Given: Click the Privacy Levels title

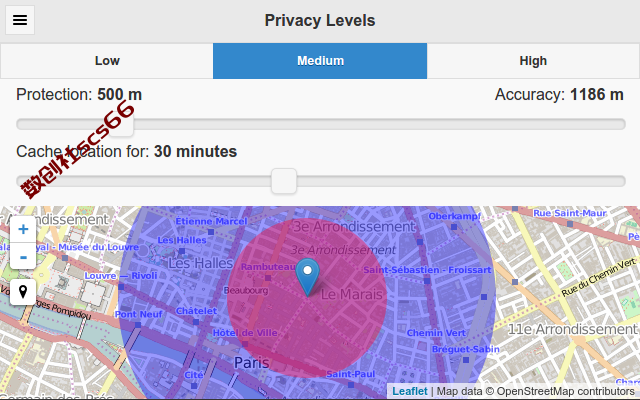Looking at the screenshot, I should click(320, 20).
